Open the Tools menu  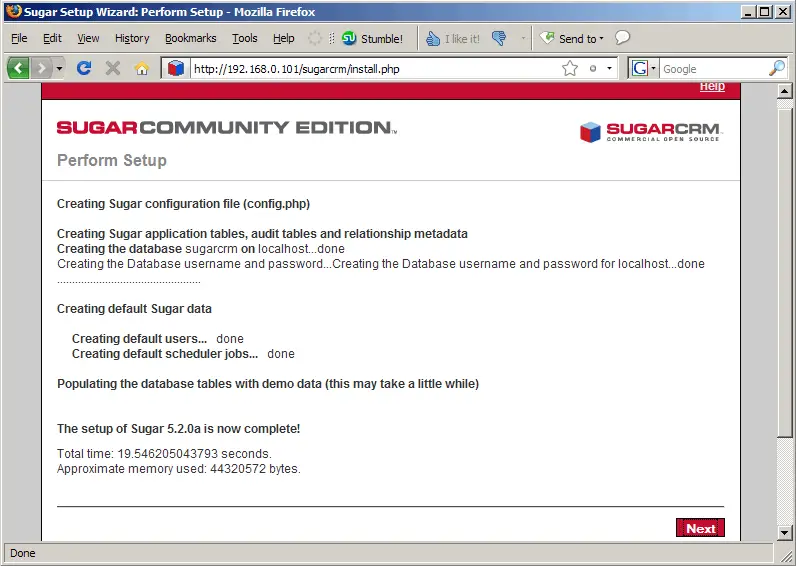(245, 38)
